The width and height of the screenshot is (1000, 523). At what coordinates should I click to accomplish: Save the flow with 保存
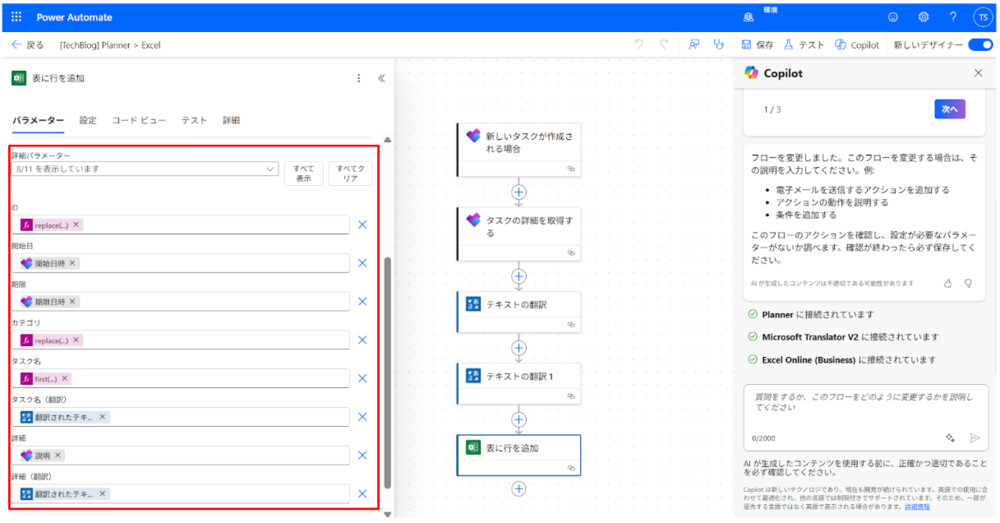(758, 45)
